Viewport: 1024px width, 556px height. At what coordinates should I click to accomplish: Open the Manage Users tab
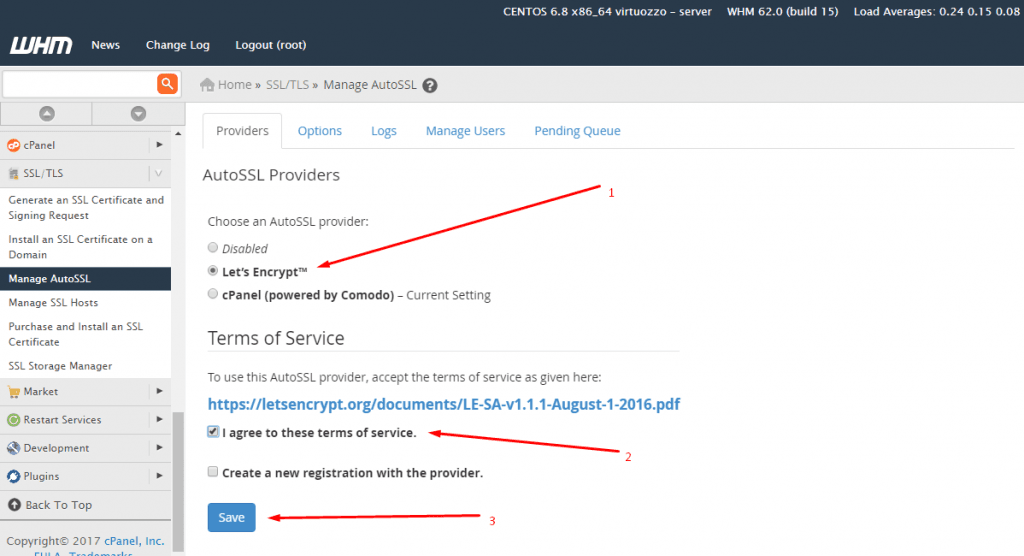(x=465, y=131)
